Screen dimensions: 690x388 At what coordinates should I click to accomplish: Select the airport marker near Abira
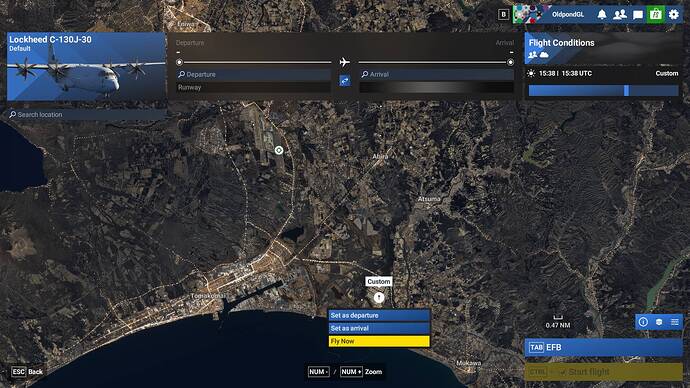coord(279,150)
